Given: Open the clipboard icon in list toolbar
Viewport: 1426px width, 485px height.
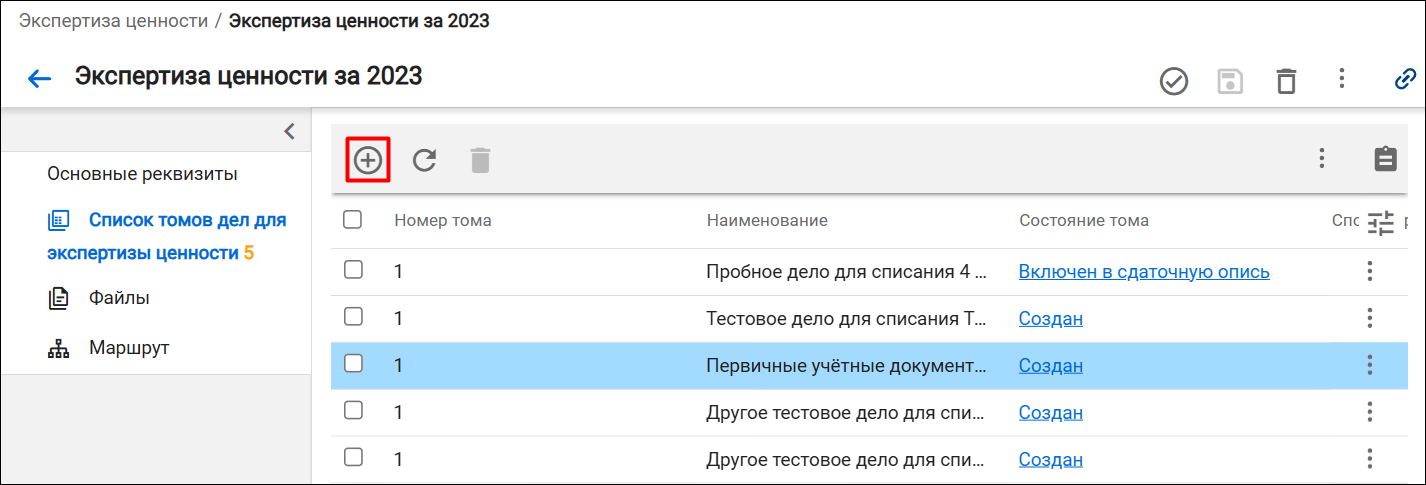Looking at the screenshot, I should [x=1385, y=159].
